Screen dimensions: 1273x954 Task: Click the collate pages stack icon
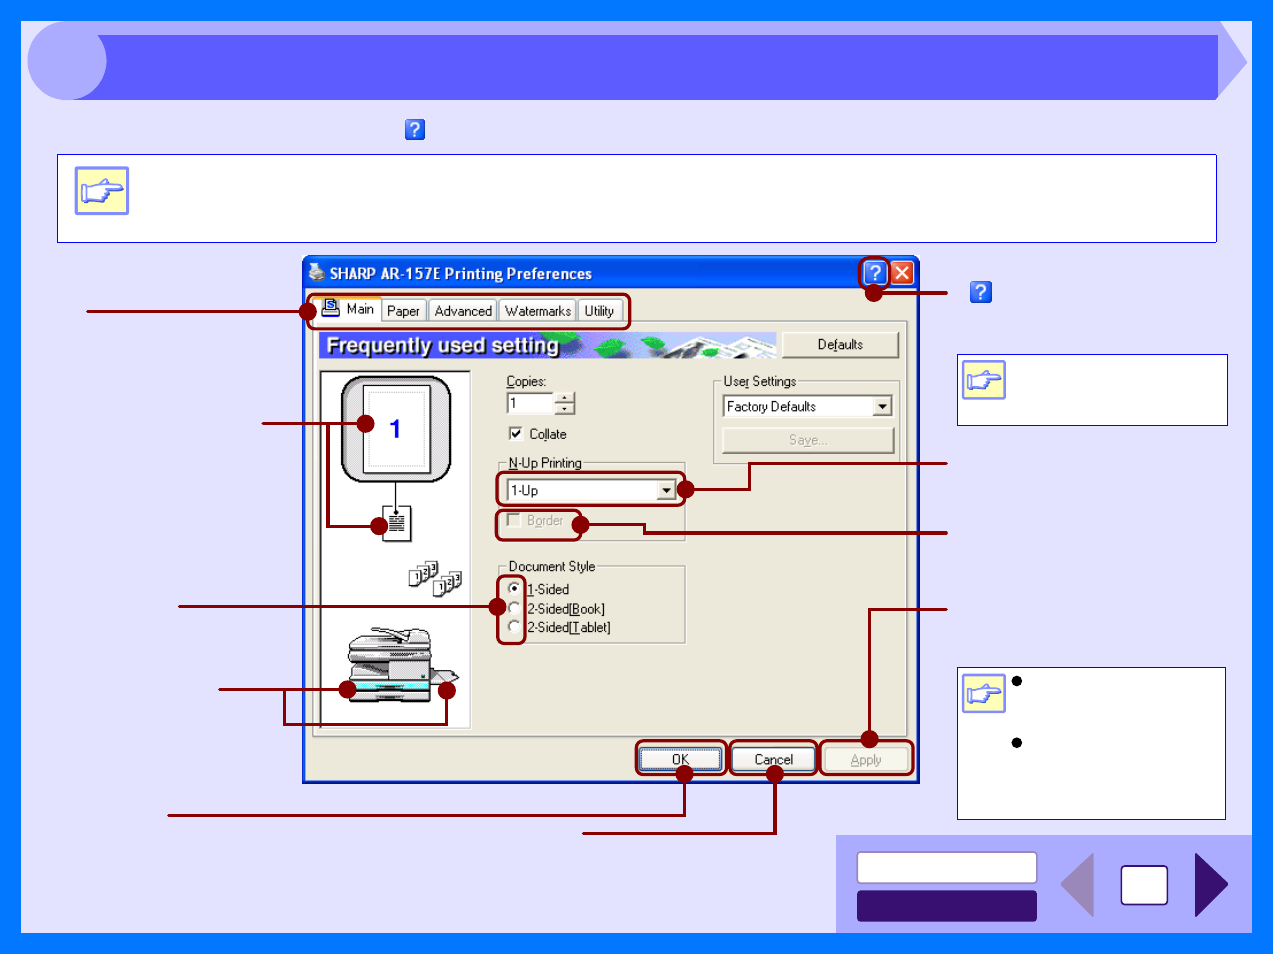click(x=436, y=578)
